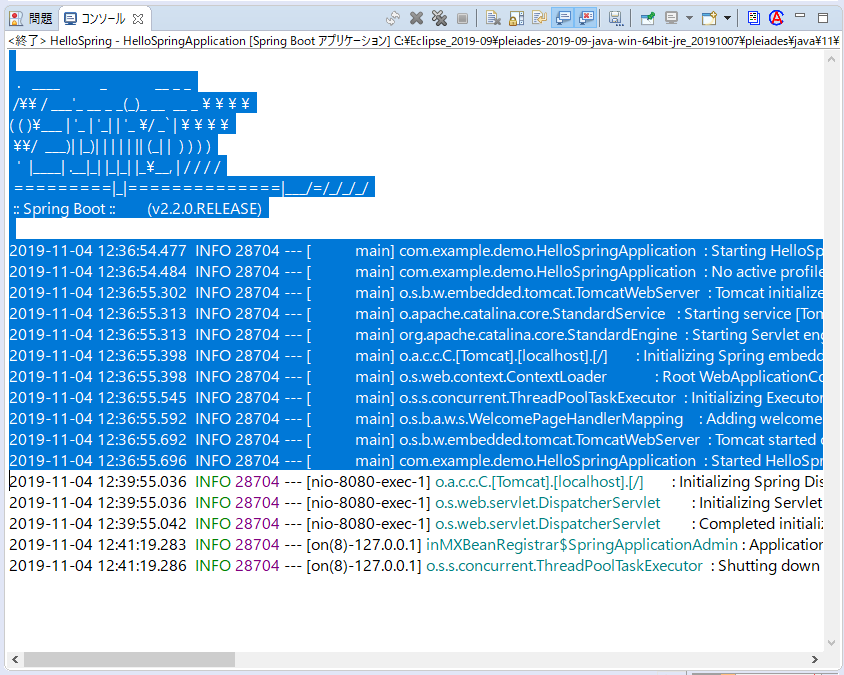Toggle the red circled A icon

pyautogui.click(x=776, y=18)
